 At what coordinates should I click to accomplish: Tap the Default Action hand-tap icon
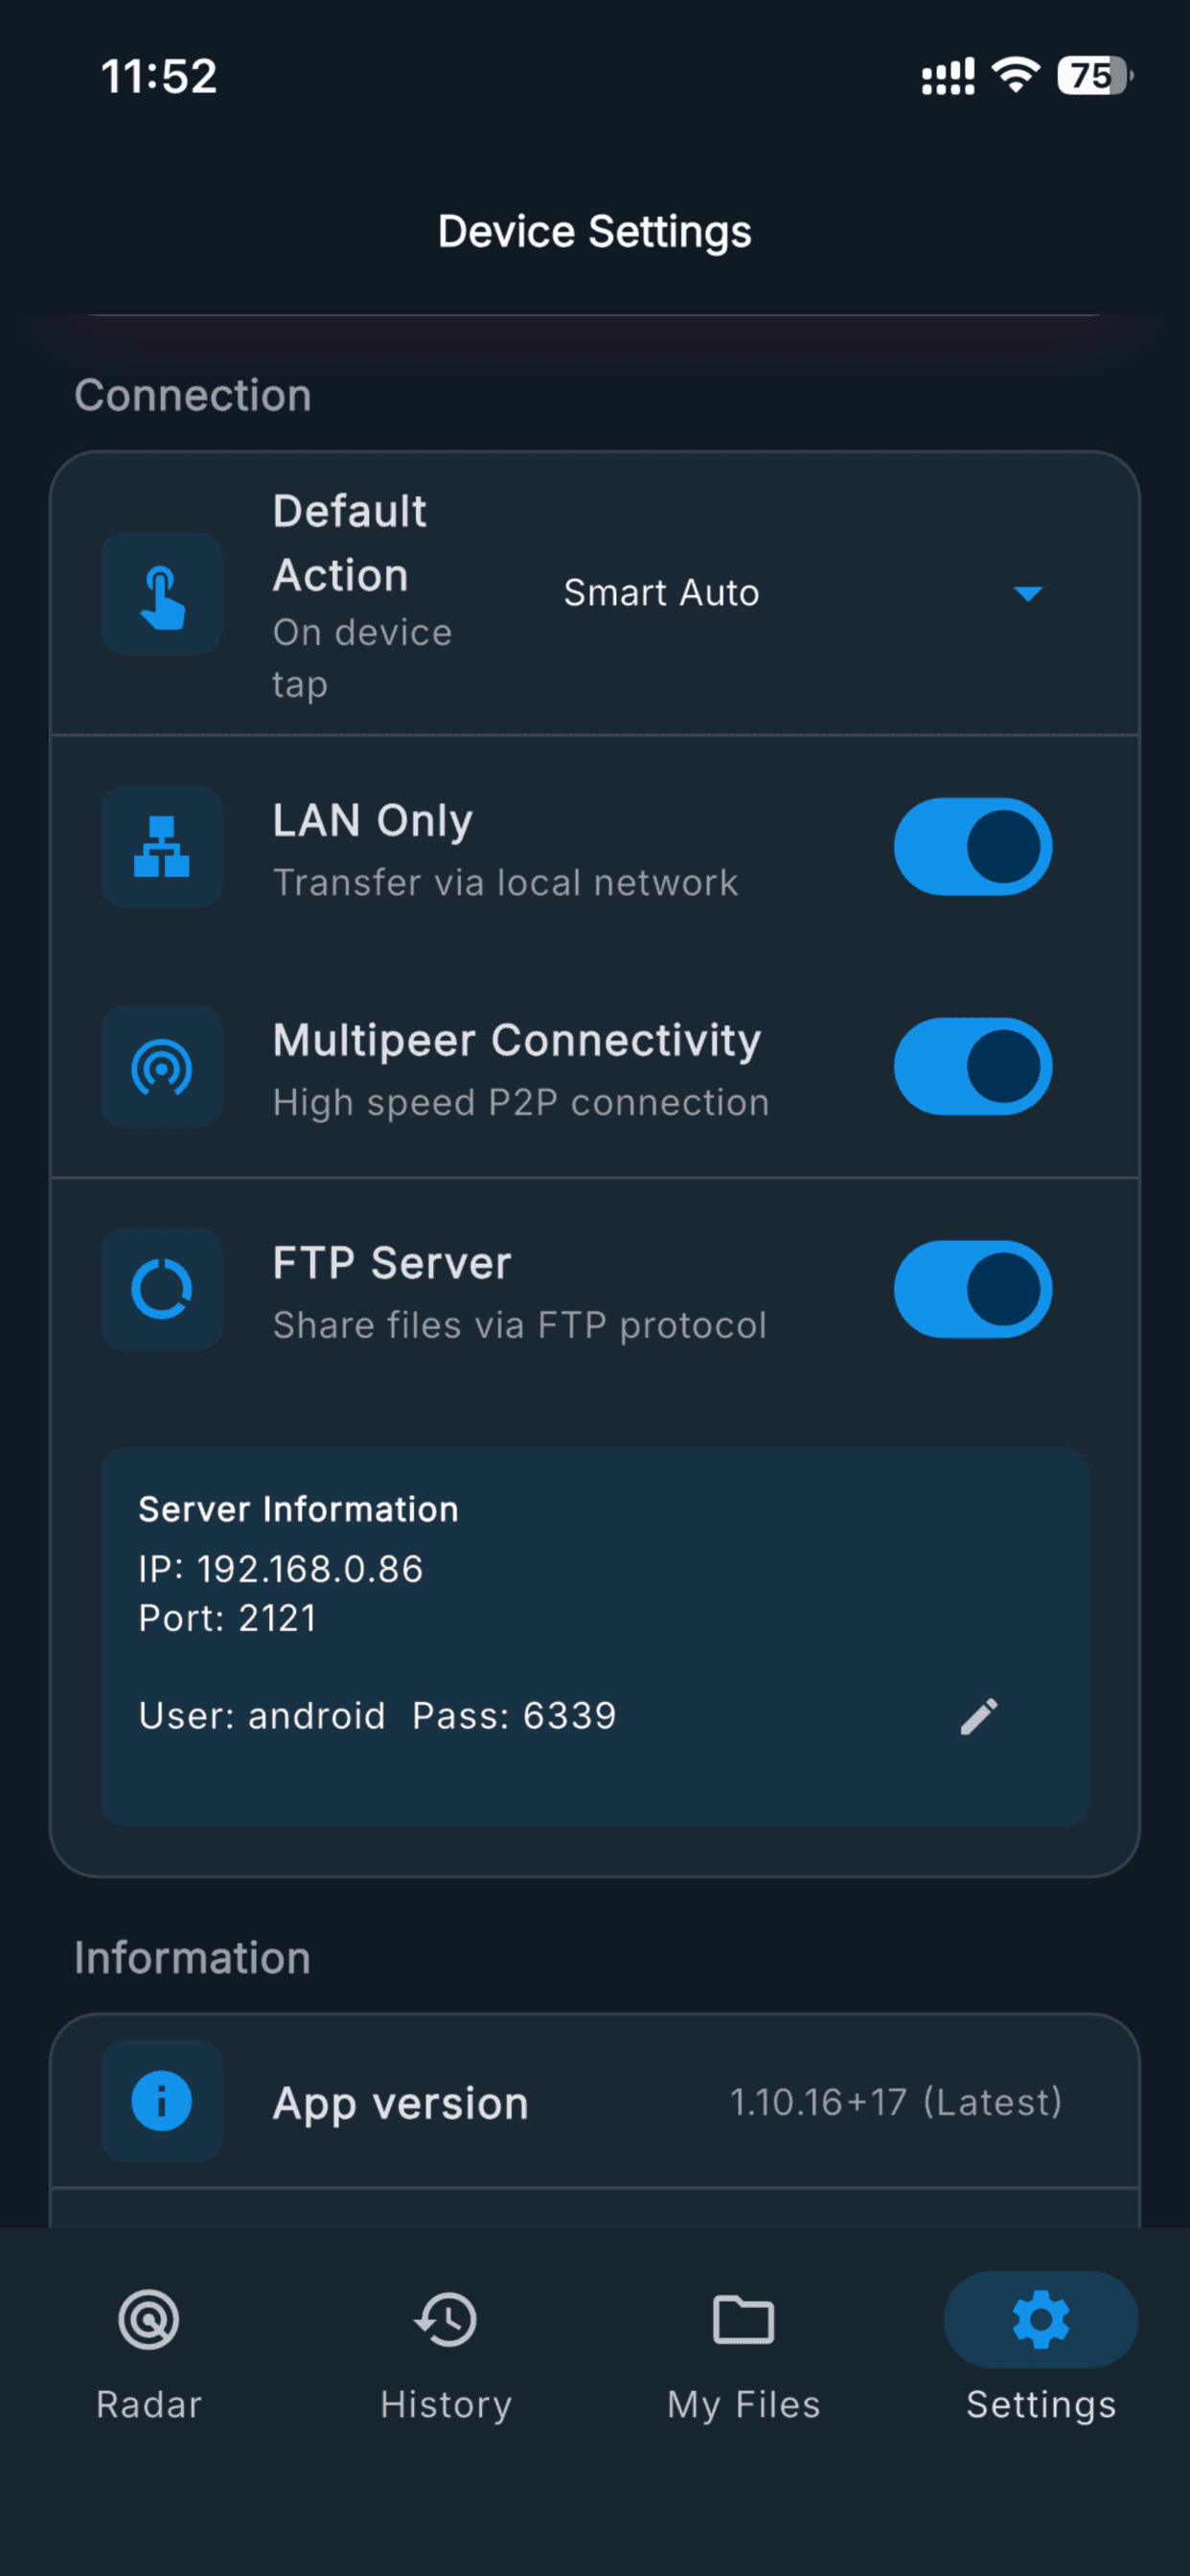coord(161,594)
